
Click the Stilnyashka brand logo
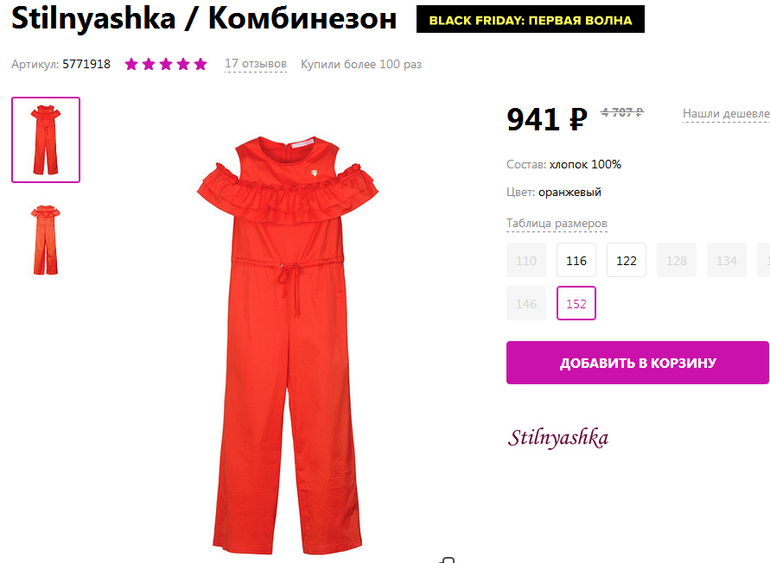click(558, 438)
